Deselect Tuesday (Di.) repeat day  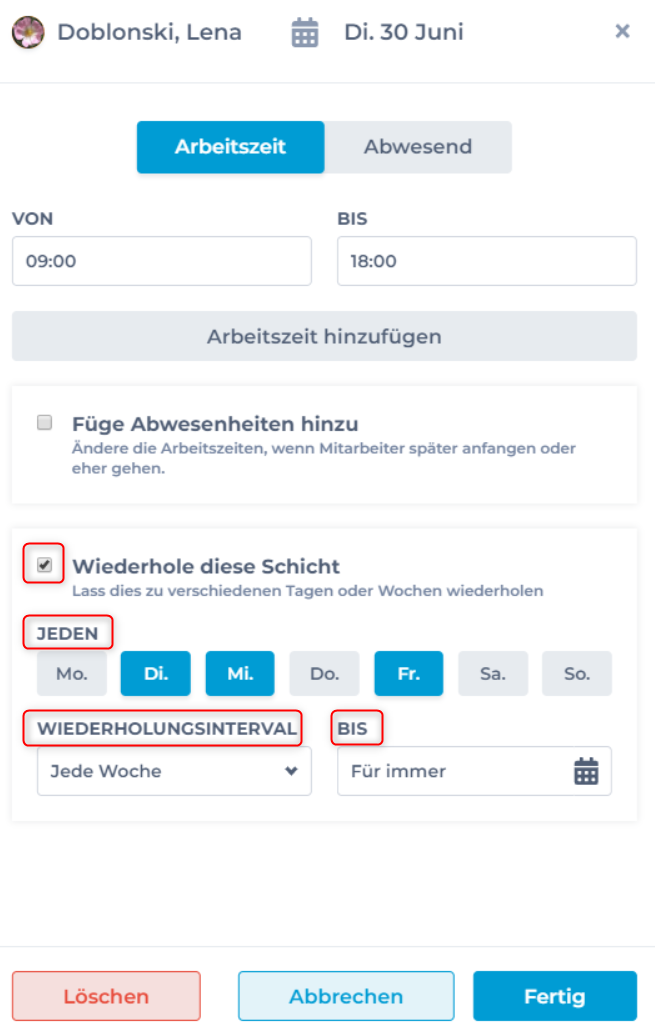155,673
